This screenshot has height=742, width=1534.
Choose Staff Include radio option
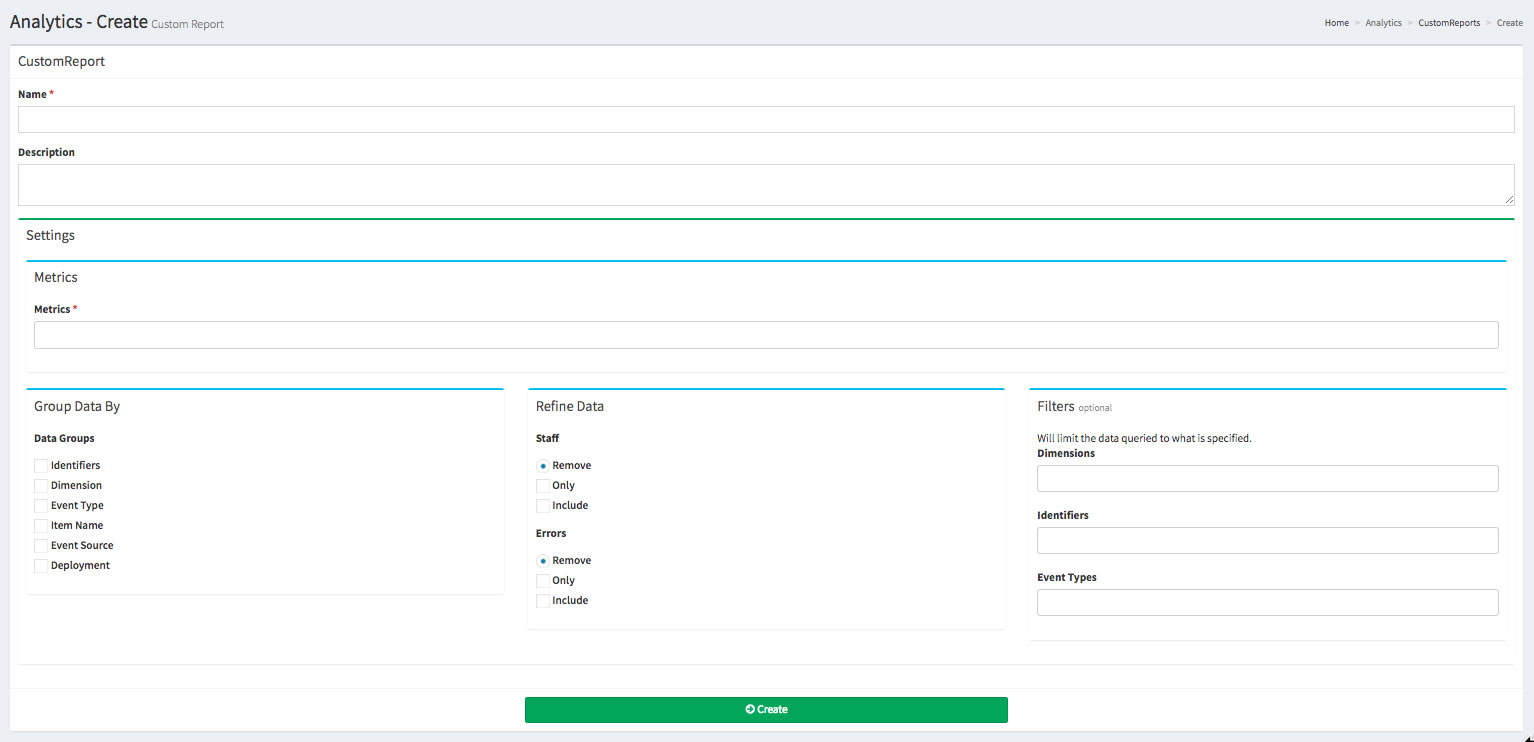pyautogui.click(x=543, y=506)
